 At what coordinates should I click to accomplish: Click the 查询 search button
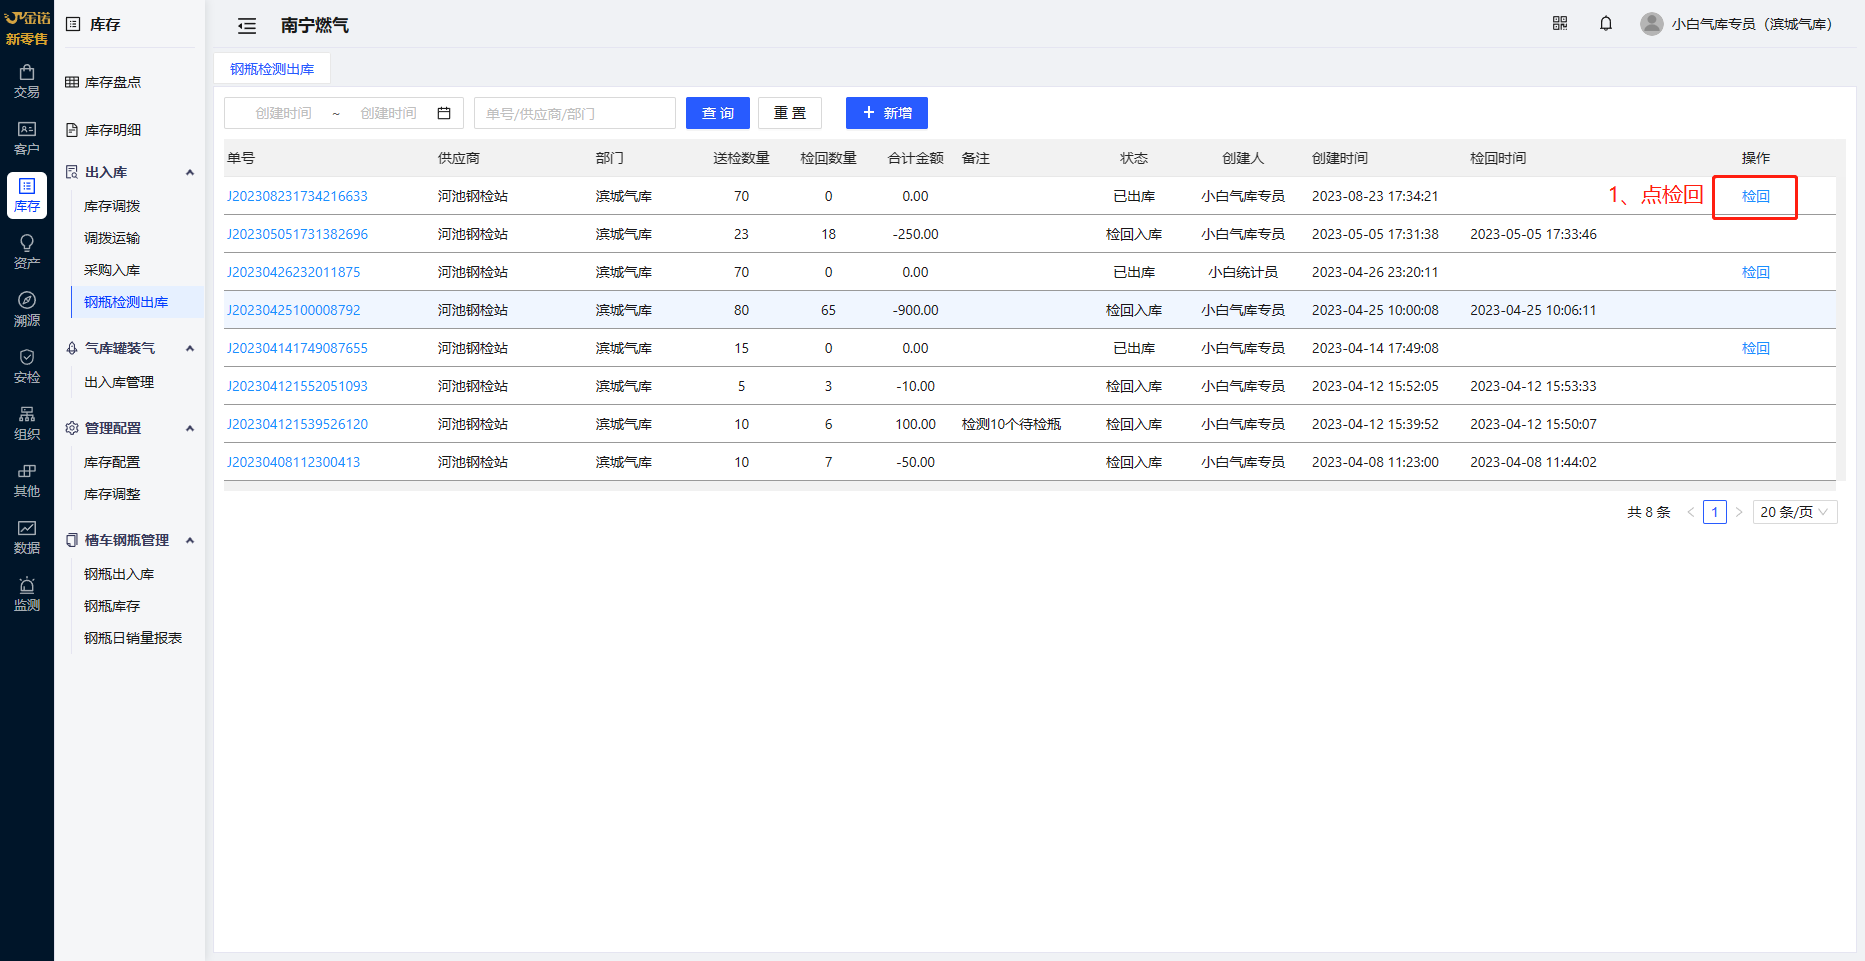pos(718,113)
